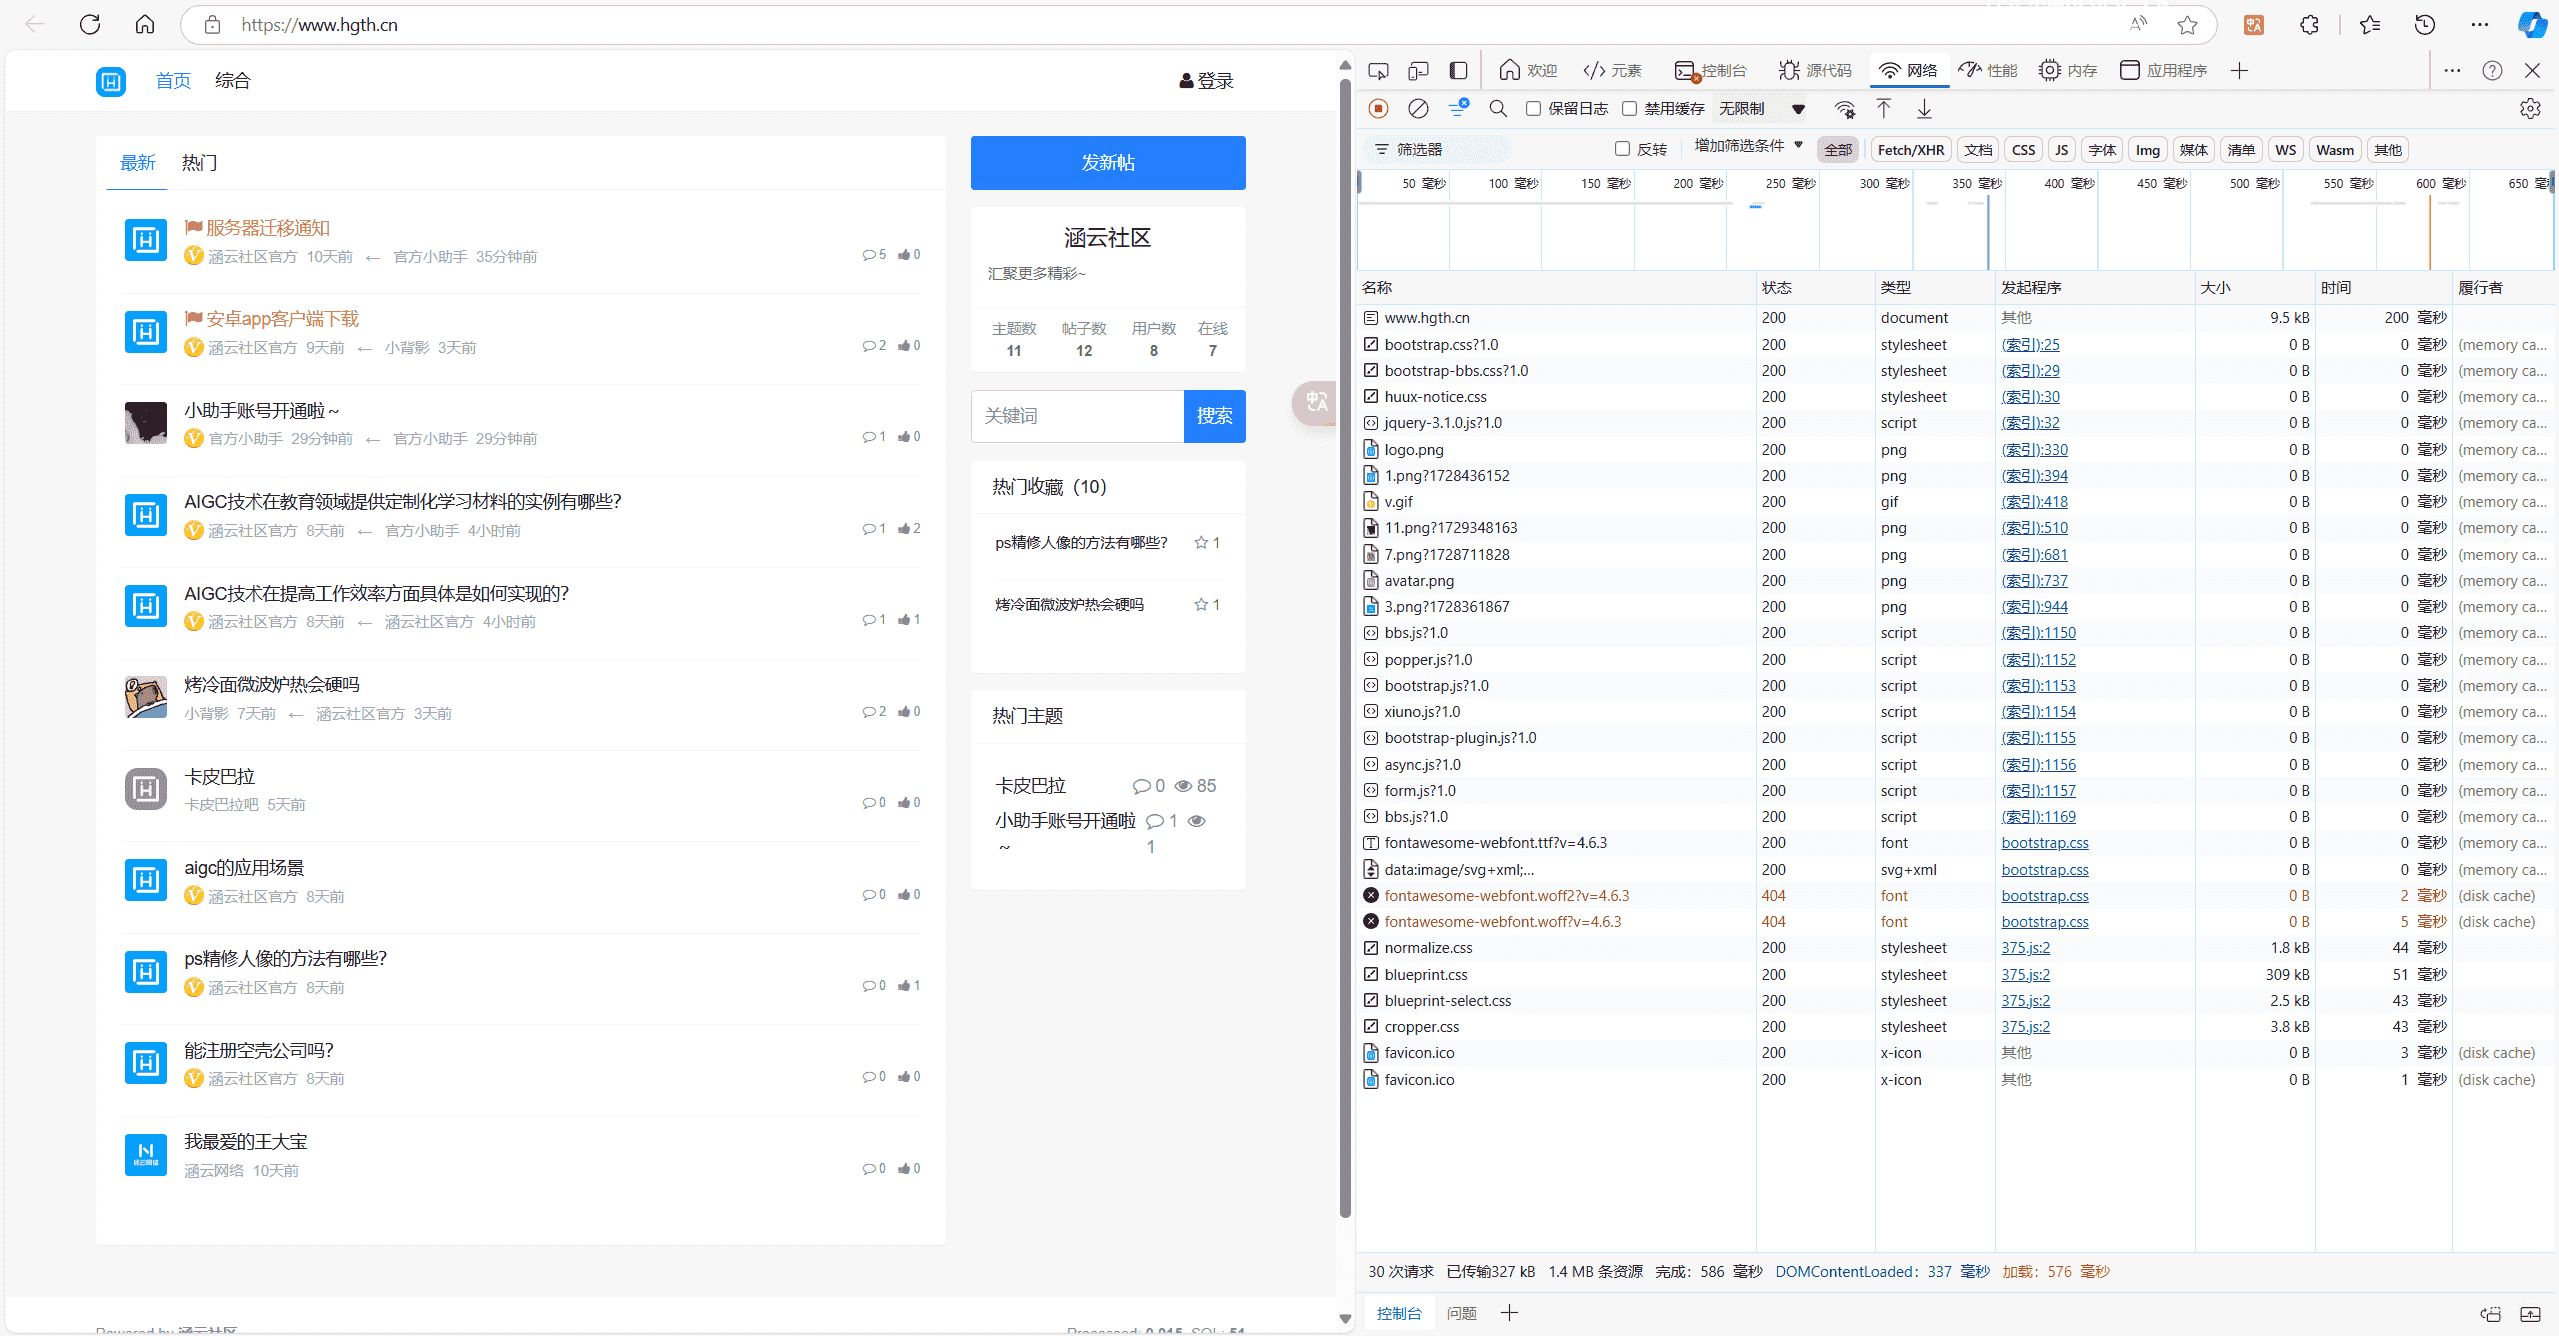Switch to the Elements tab (元素)

pos(1612,70)
